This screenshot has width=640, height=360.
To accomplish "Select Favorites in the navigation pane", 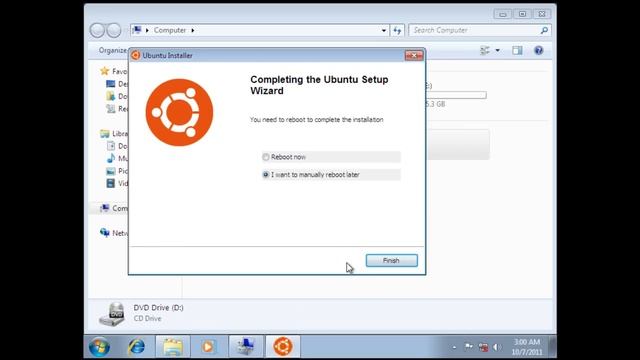I will coord(114,71).
